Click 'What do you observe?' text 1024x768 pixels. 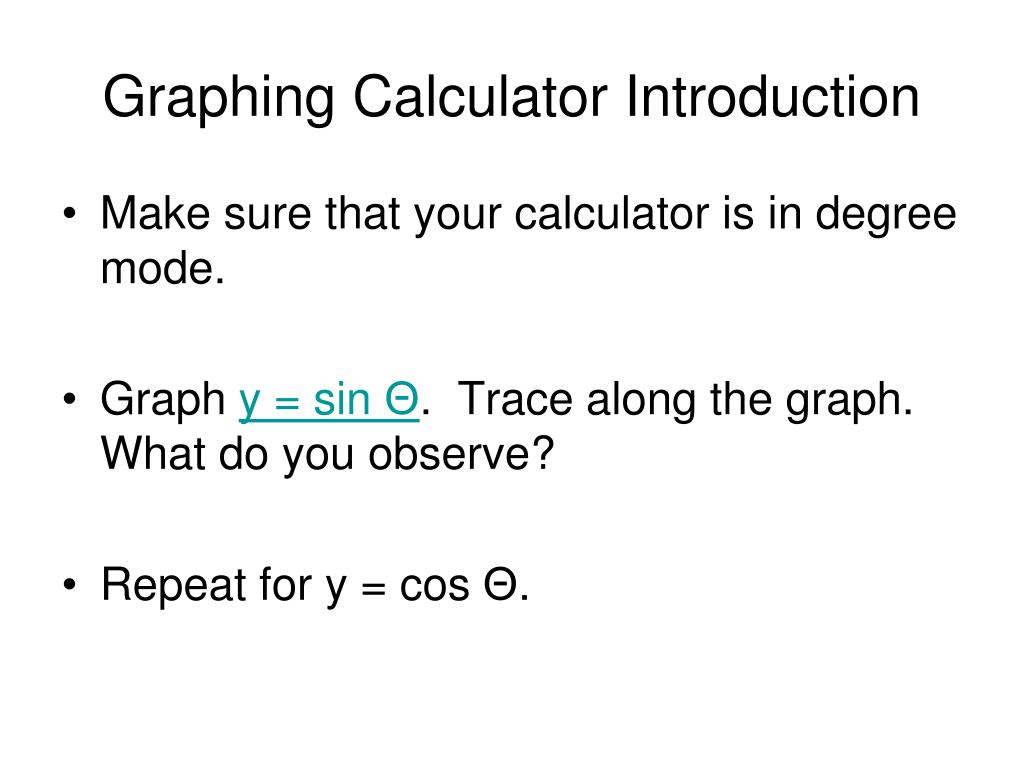[327, 455]
